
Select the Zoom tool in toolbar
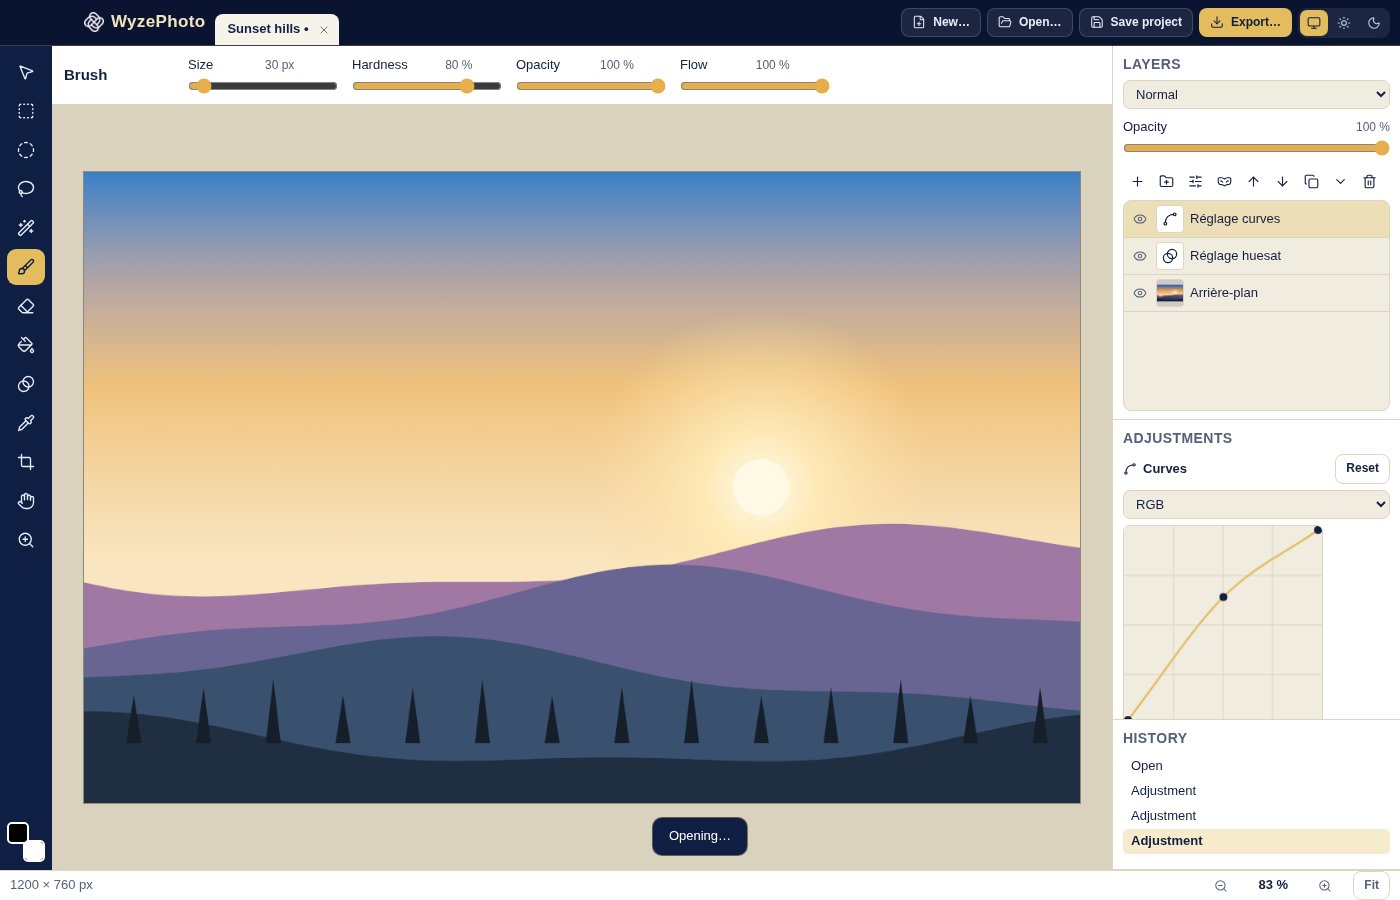[x=26, y=540]
